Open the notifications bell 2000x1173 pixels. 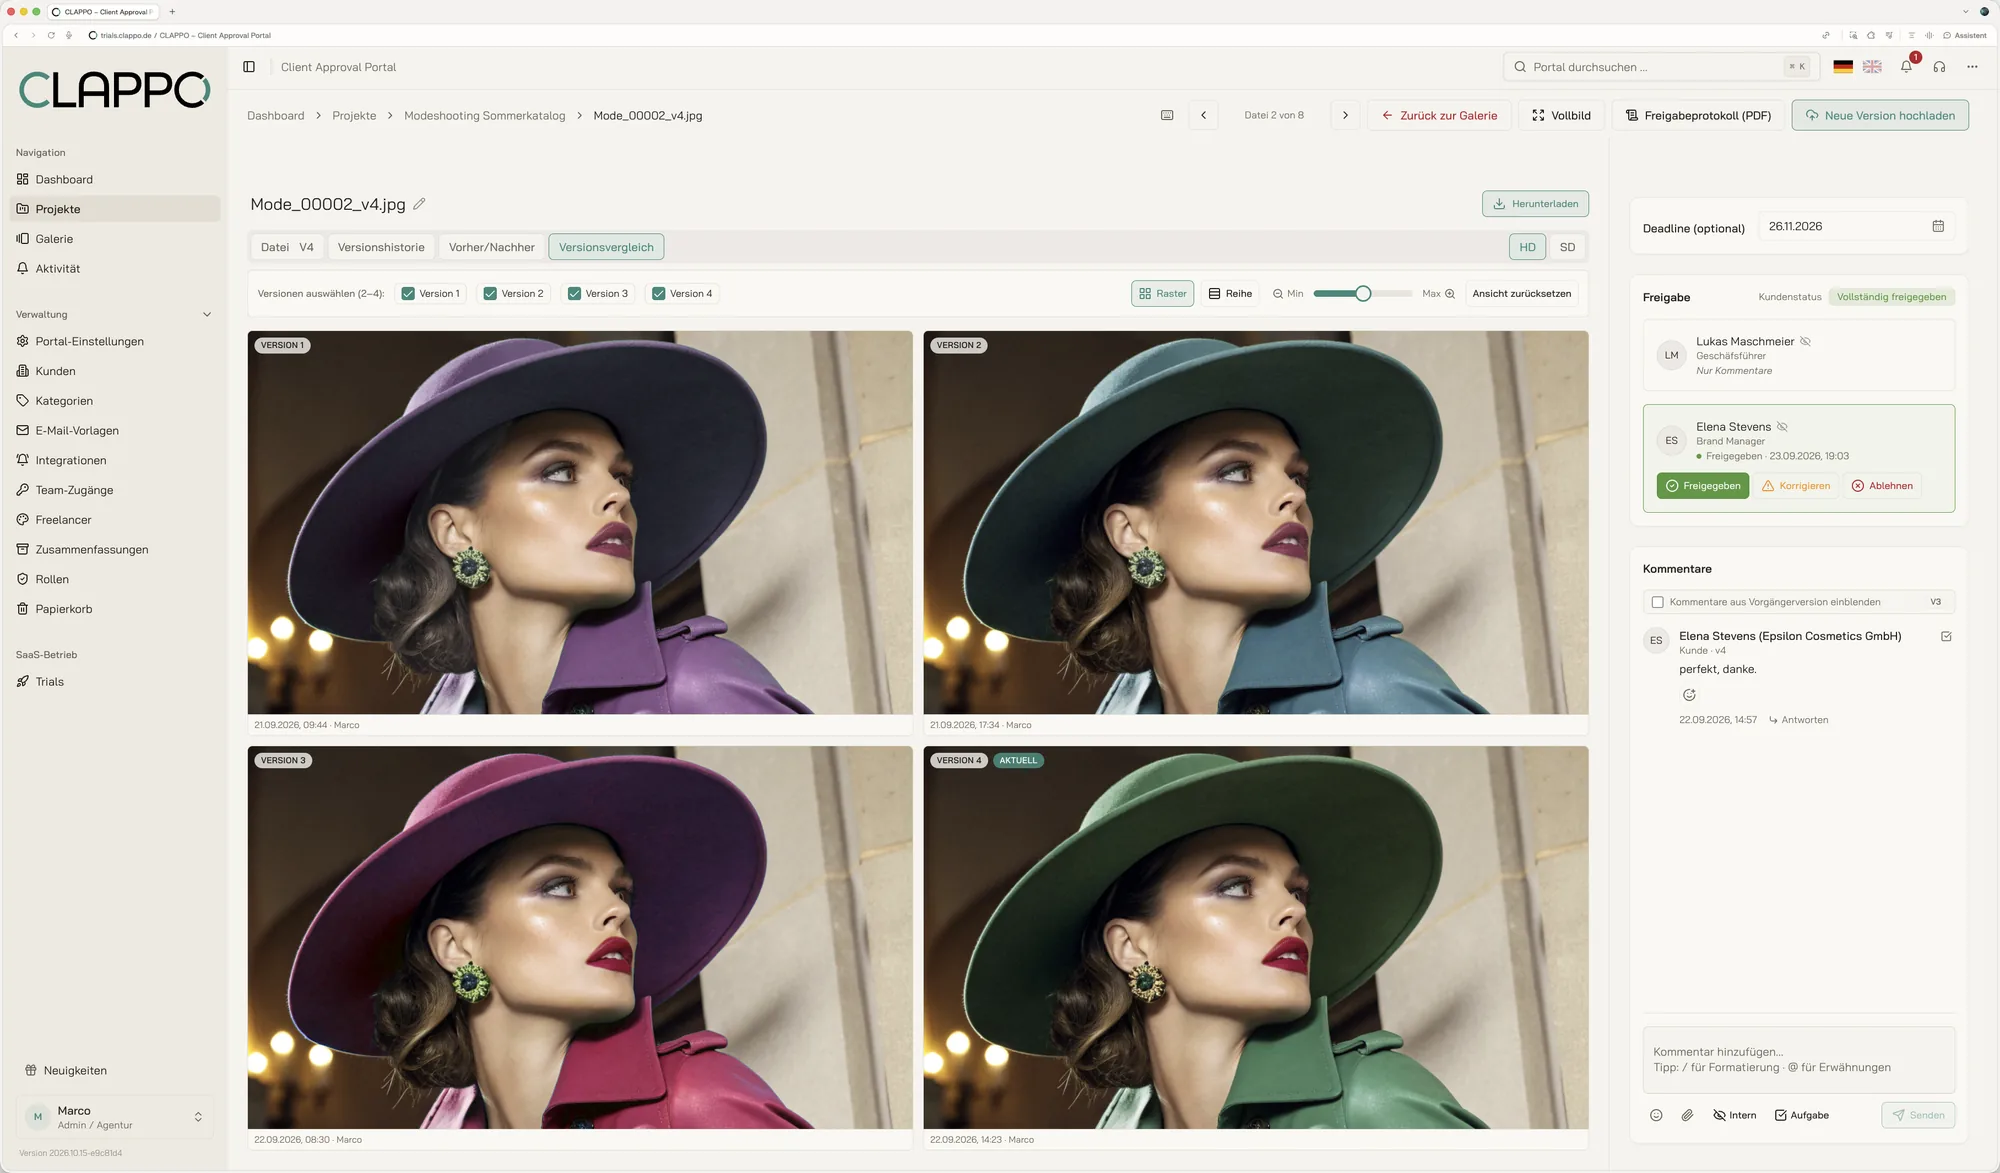tap(1906, 67)
